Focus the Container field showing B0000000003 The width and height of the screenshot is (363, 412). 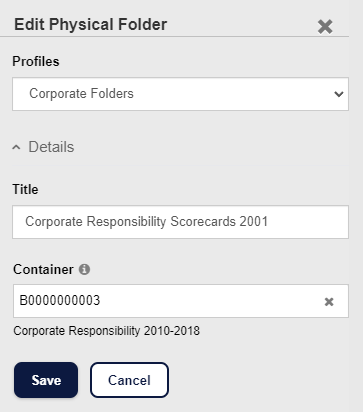[181, 301]
